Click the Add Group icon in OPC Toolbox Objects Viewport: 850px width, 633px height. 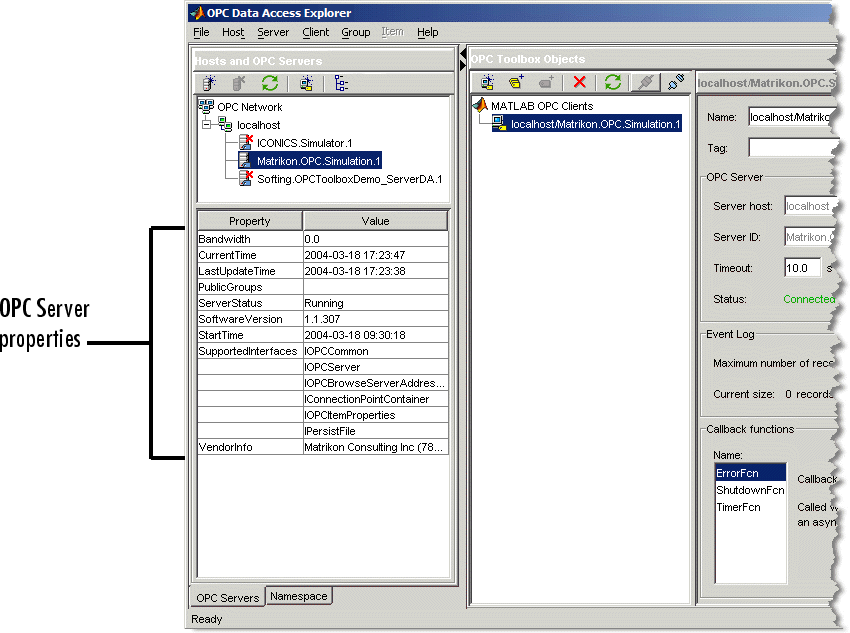[x=515, y=82]
